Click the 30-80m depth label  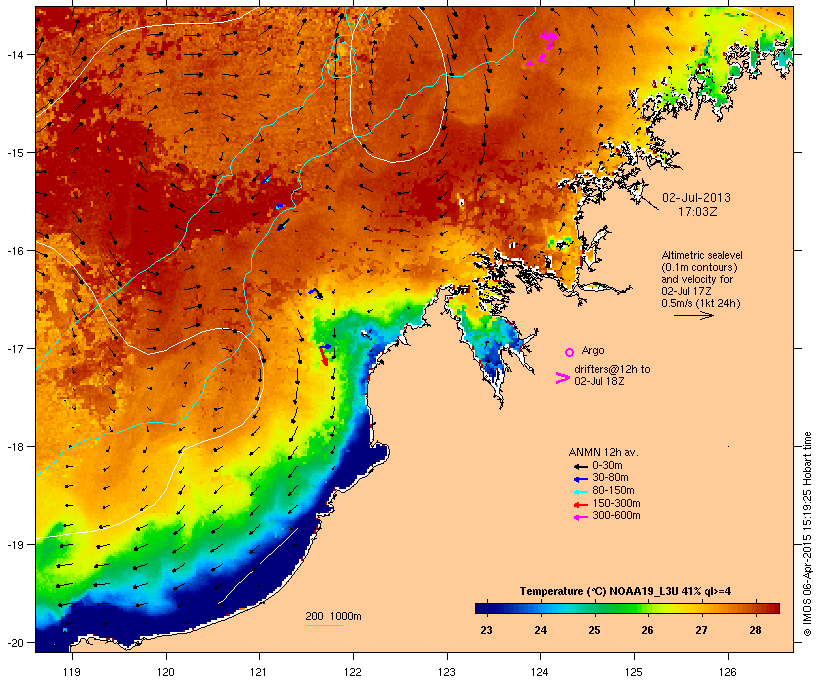click(x=610, y=478)
